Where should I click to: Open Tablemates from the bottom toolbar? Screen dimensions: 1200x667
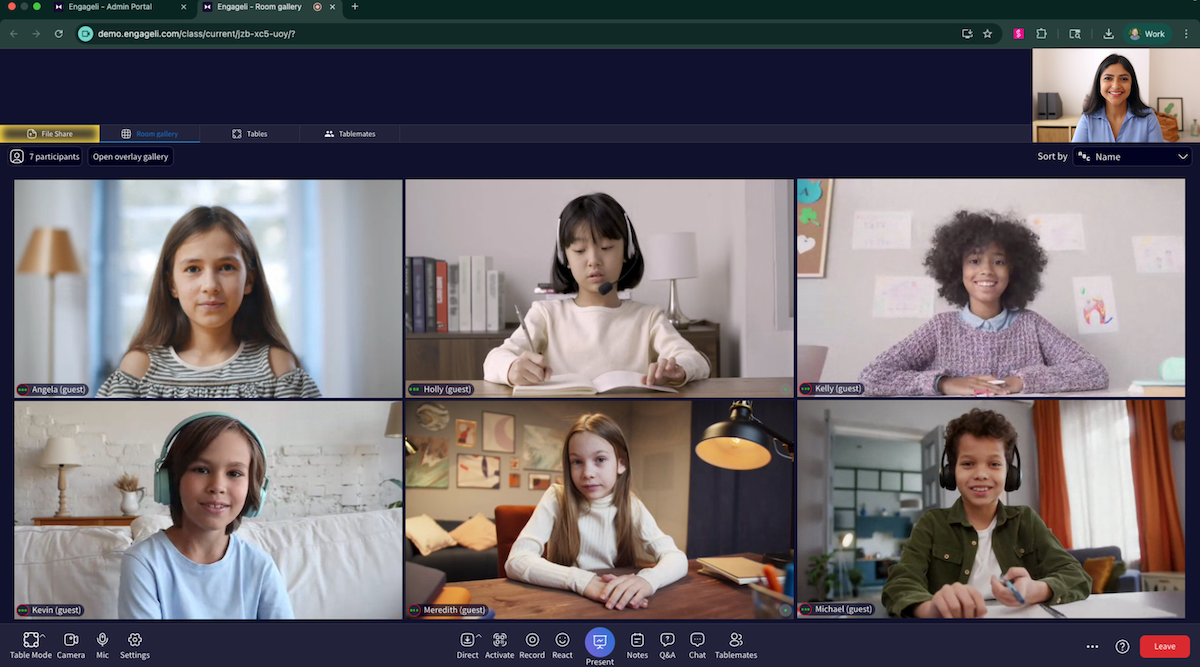tap(736, 640)
